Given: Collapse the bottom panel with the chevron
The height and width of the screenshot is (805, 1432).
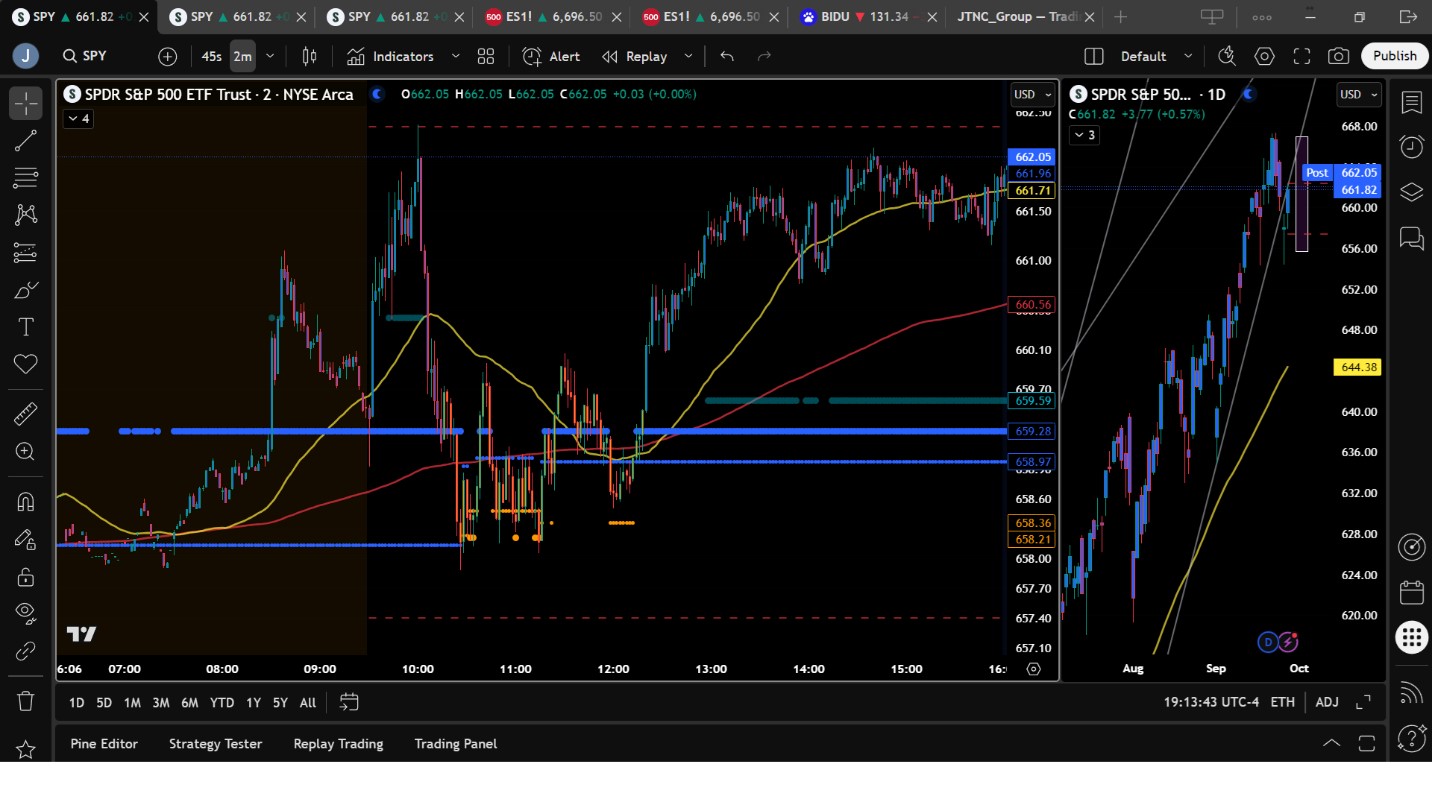Looking at the screenshot, I should (x=1332, y=743).
